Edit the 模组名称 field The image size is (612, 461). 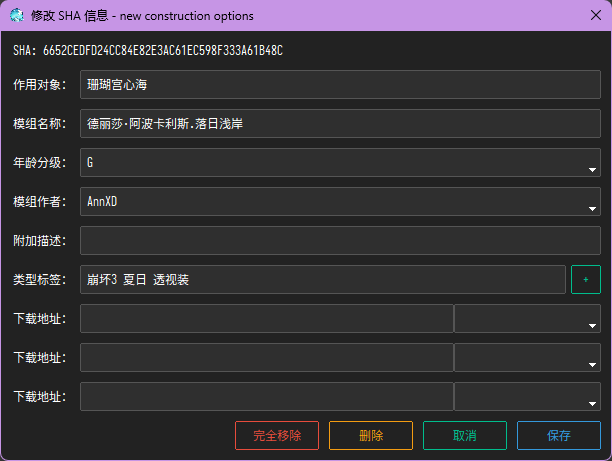pos(340,123)
